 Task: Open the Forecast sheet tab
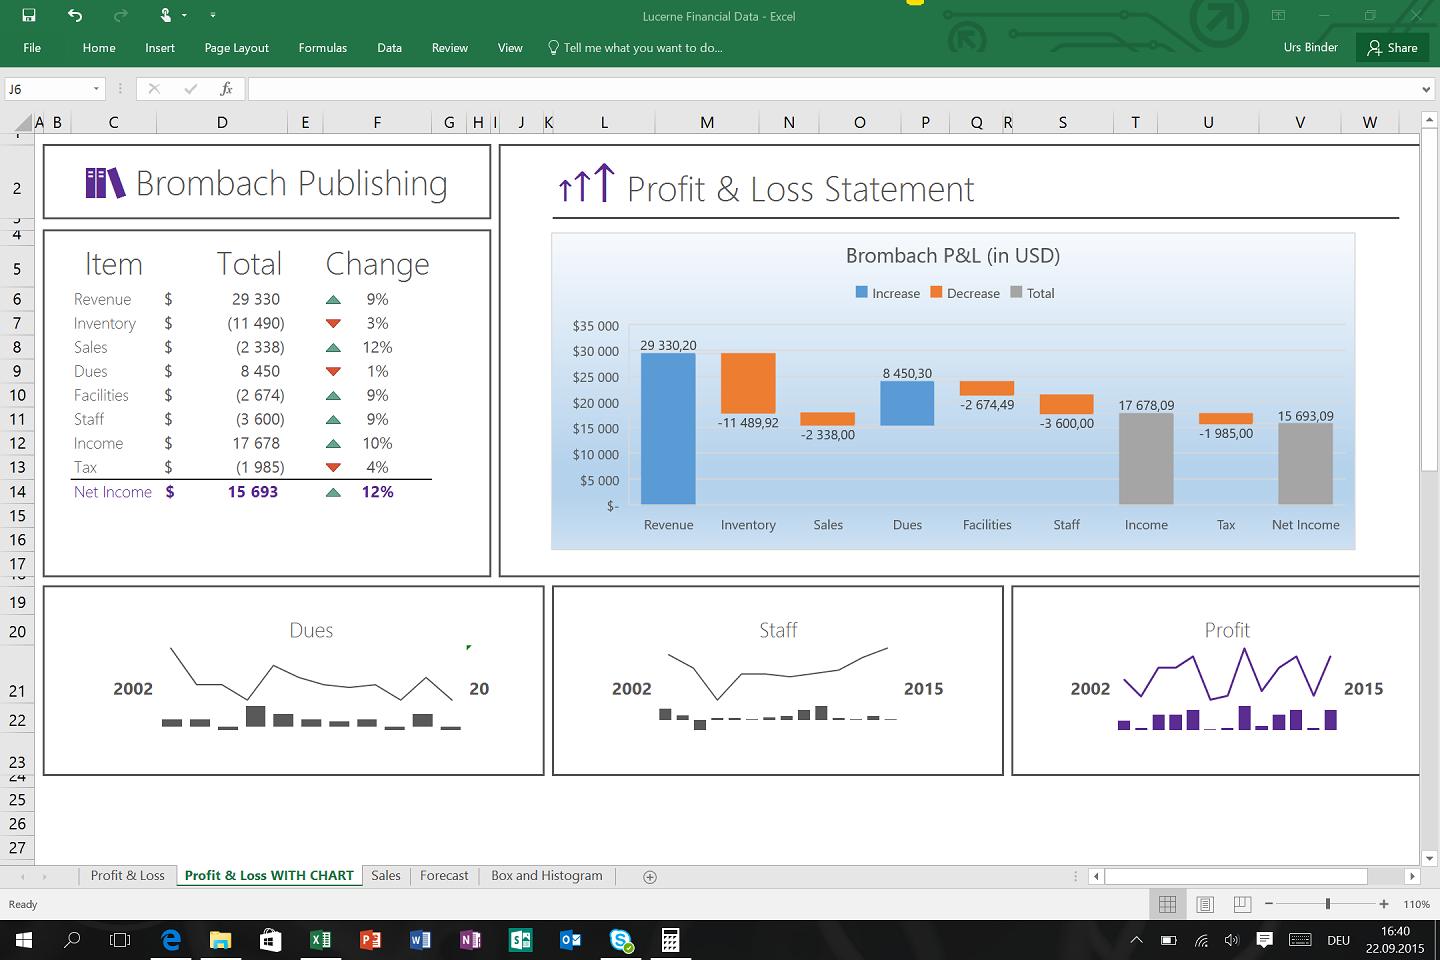point(444,875)
